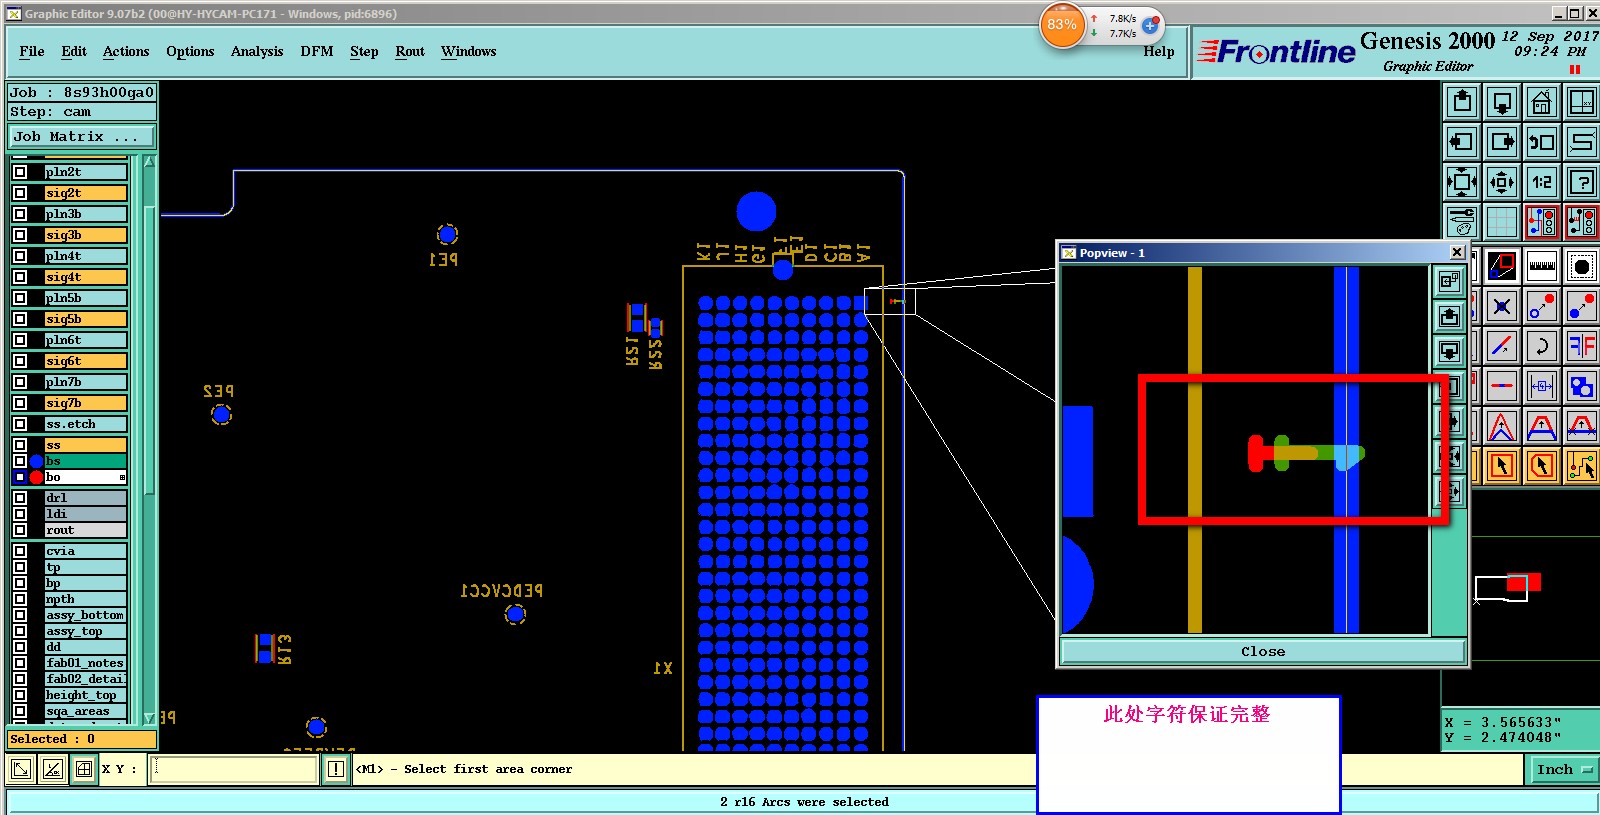
Task: Click the pan left view icon
Action: pos(1462,142)
